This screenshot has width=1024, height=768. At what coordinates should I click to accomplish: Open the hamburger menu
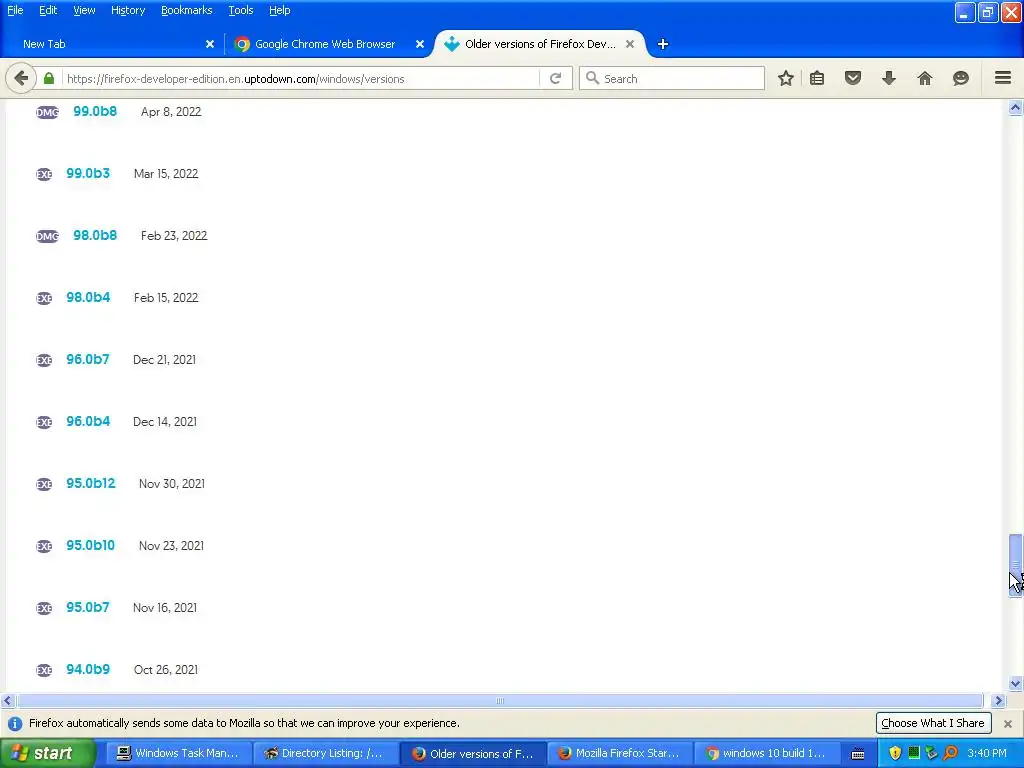pyautogui.click(x=1003, y=78)
